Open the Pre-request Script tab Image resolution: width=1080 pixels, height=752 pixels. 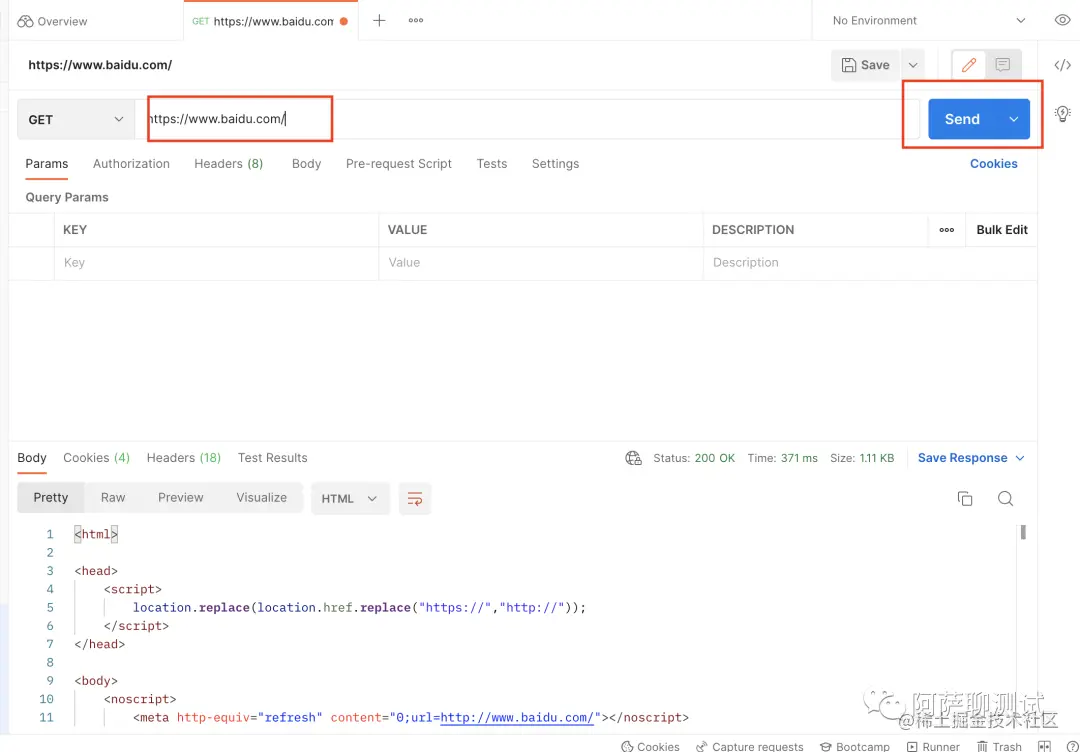(x=399, y=164)
